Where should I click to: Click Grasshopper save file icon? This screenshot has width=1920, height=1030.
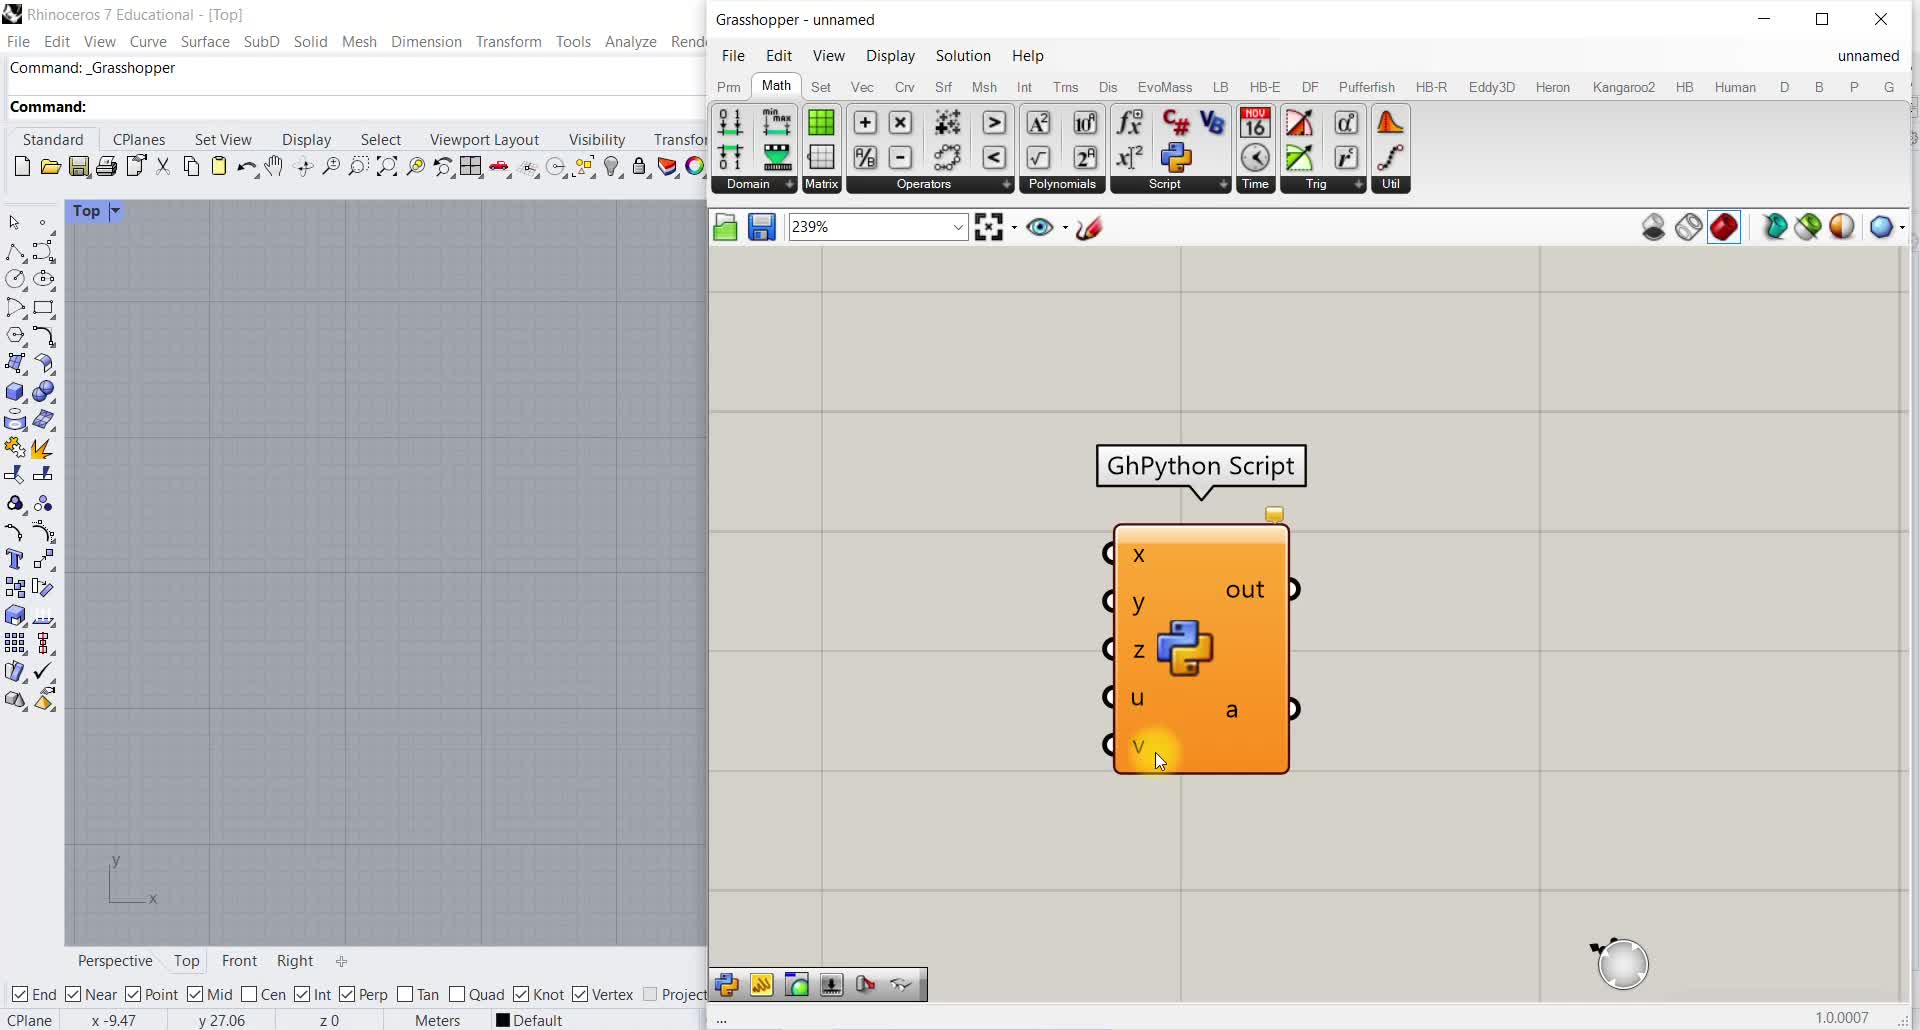tap(762, 228)
